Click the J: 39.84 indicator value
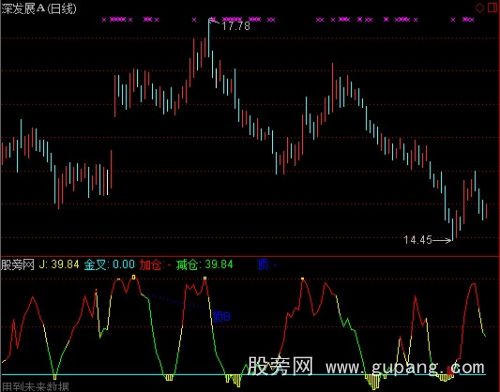The image size is (500, 392). pos(59,265)
